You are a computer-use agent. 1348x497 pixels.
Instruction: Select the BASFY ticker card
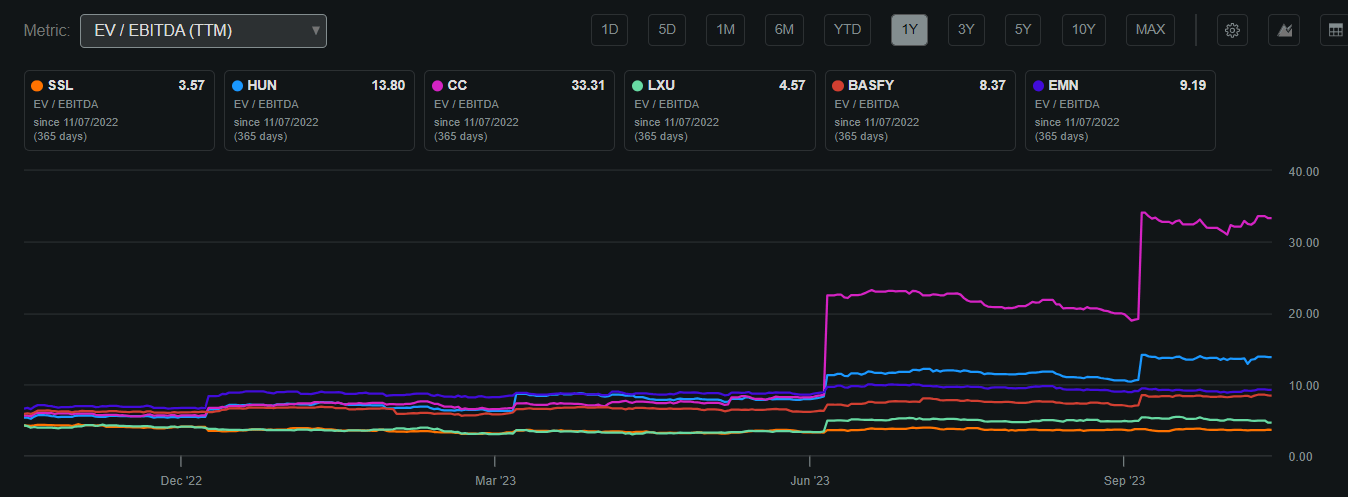click(920, 110)
